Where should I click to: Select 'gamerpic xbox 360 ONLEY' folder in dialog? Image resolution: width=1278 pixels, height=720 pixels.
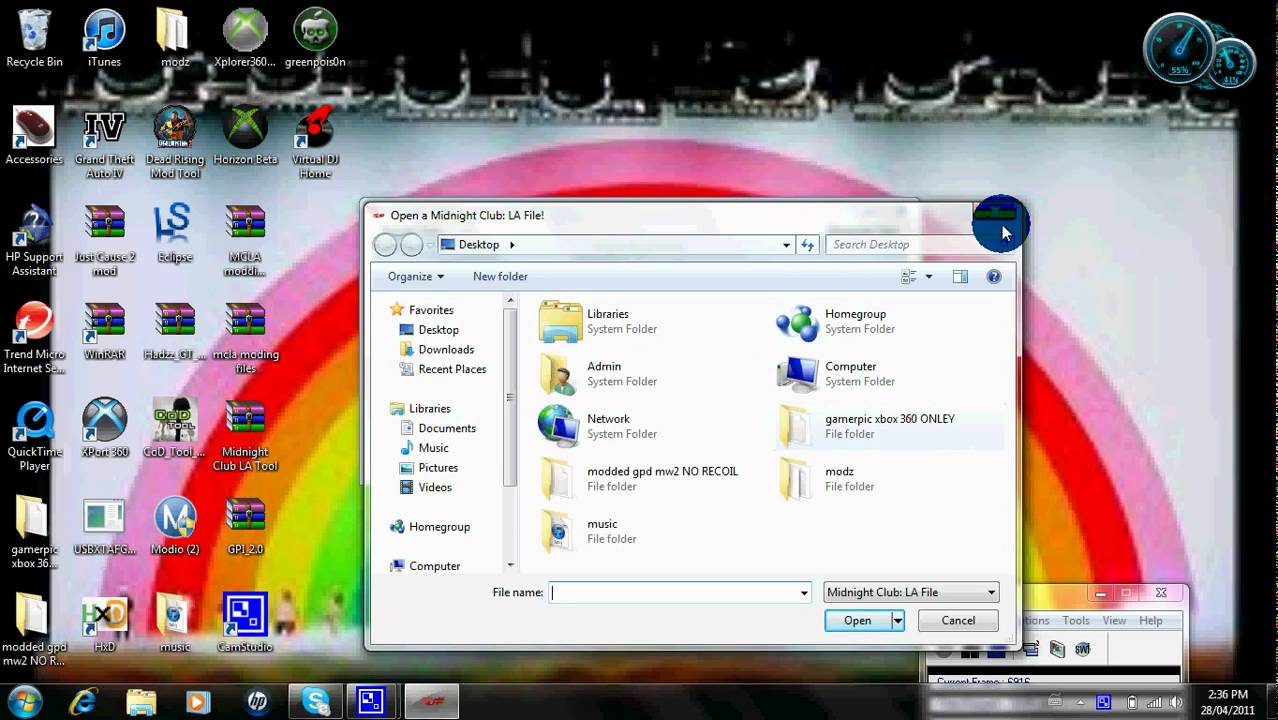coord(888,426)
